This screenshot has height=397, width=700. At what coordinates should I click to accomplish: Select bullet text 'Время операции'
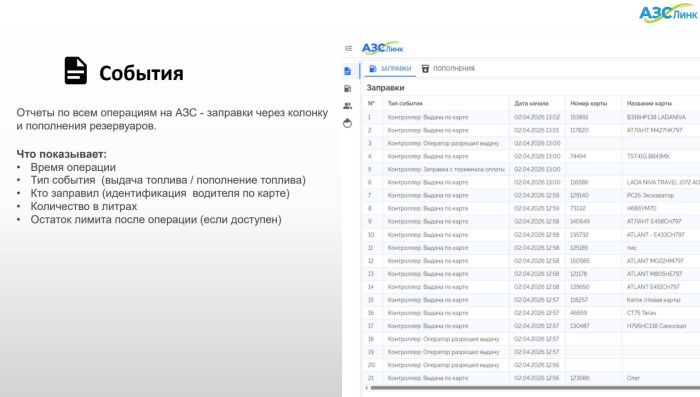click(73, 167)
